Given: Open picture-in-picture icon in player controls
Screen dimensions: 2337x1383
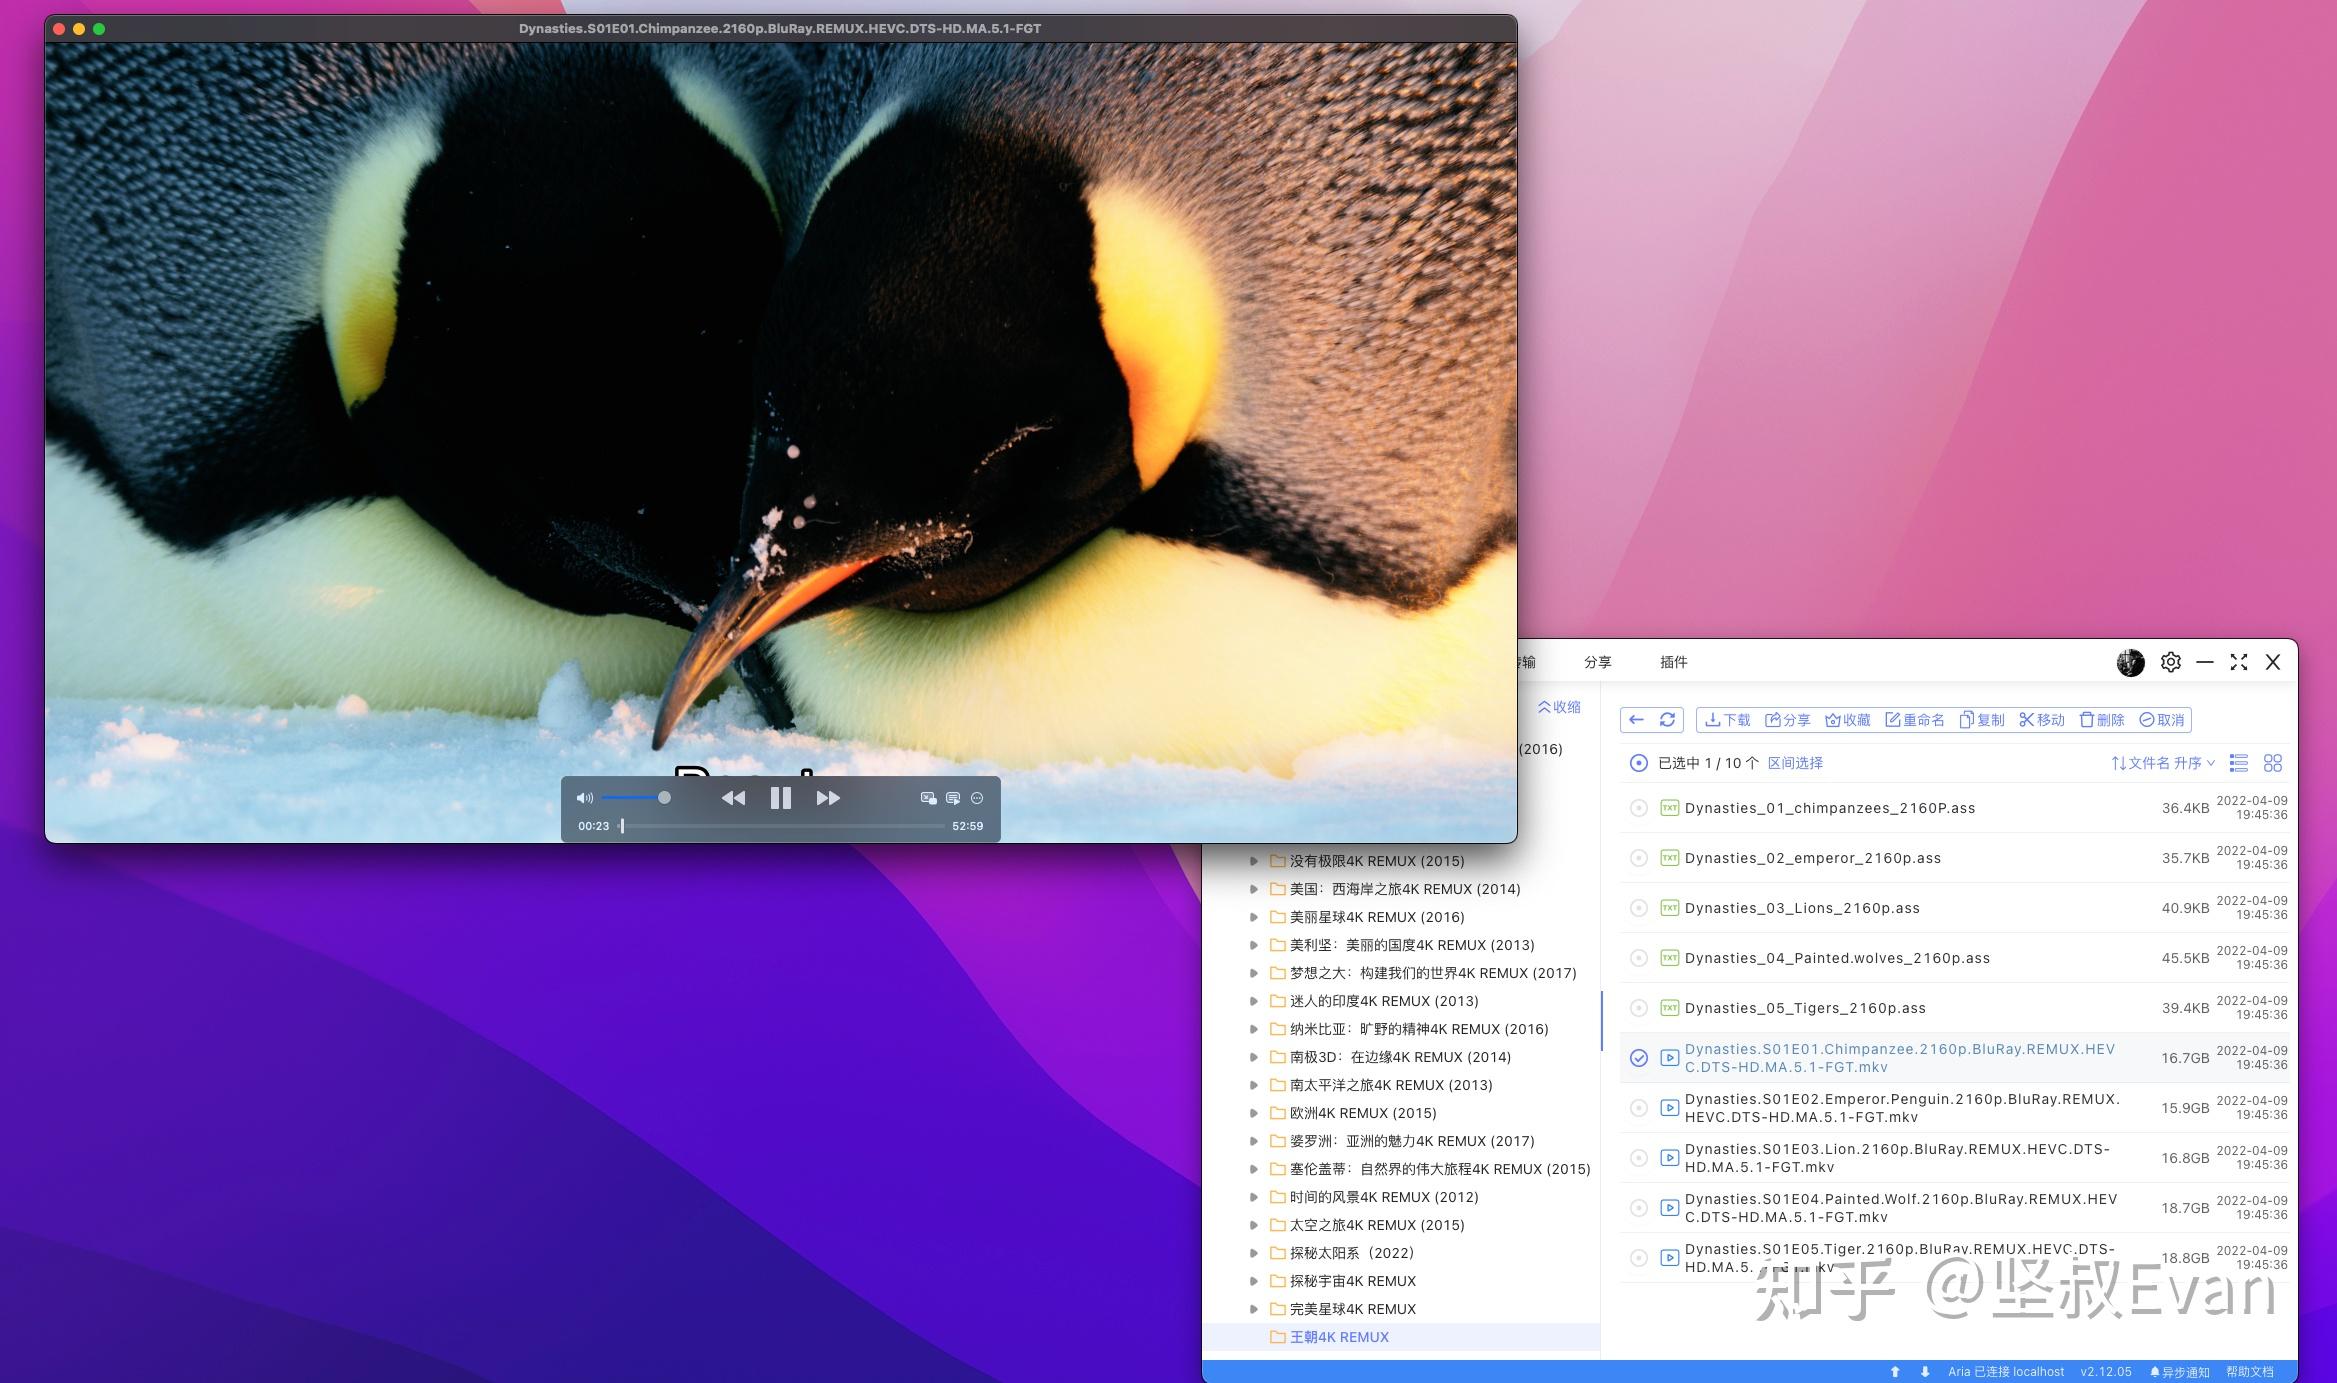Looking at the screenshot, I should pyautogui.click(x=929, y=798).
